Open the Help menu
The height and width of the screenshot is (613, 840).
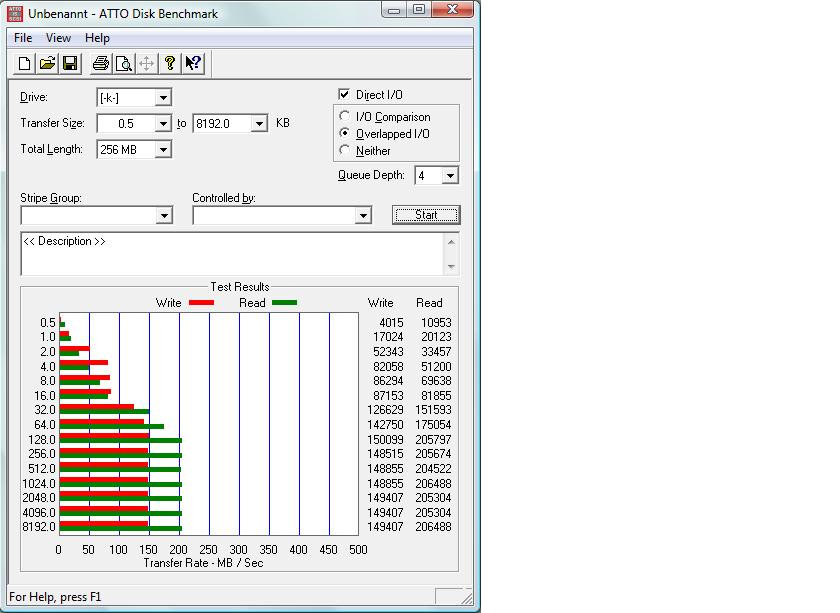(97, 38)
